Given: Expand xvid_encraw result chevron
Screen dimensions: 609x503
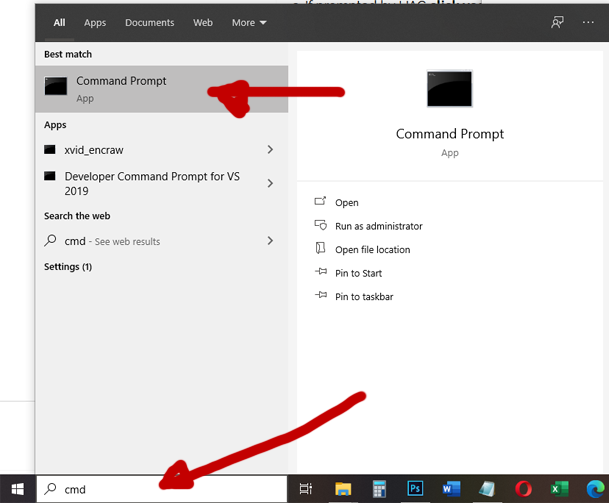Looking at the screenshot, I should (270, 150).
